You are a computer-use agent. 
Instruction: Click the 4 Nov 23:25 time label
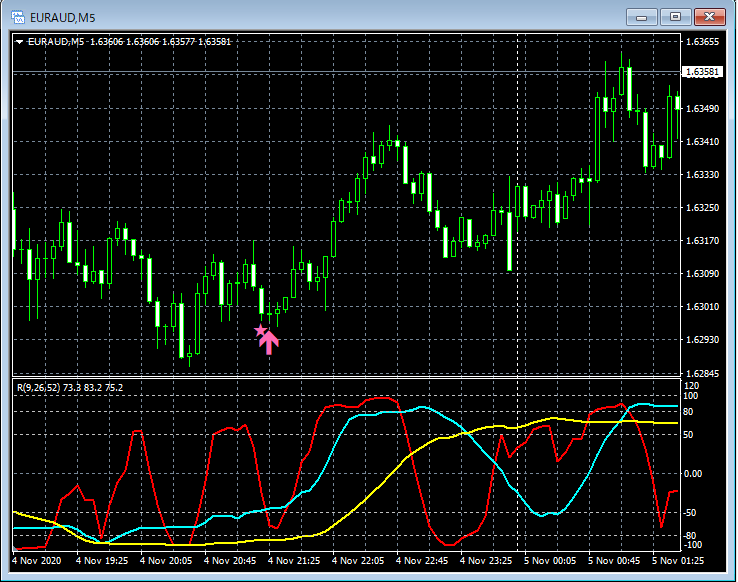[x=486, y=561]
